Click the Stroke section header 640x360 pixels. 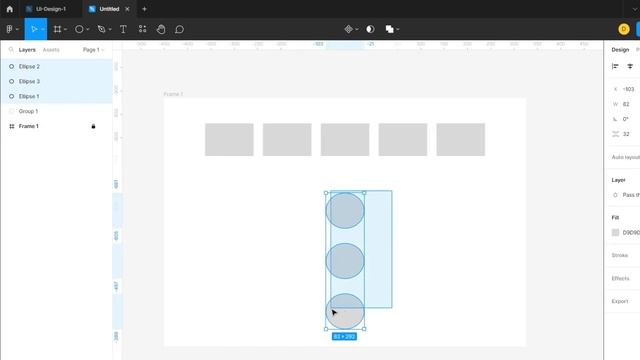coord(620,255)
